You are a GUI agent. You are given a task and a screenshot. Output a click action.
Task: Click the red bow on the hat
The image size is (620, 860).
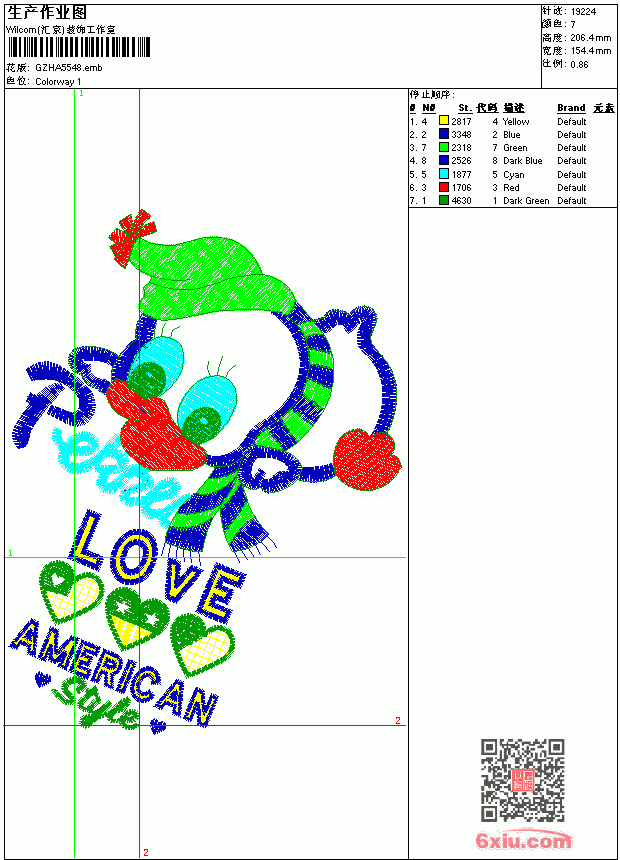click(x=131, y=239)
